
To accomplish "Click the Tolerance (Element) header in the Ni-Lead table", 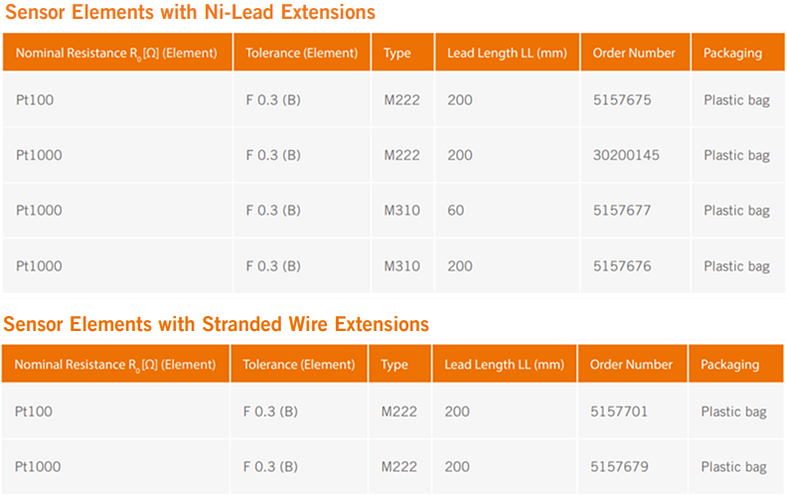I will [x=301, y=53].
